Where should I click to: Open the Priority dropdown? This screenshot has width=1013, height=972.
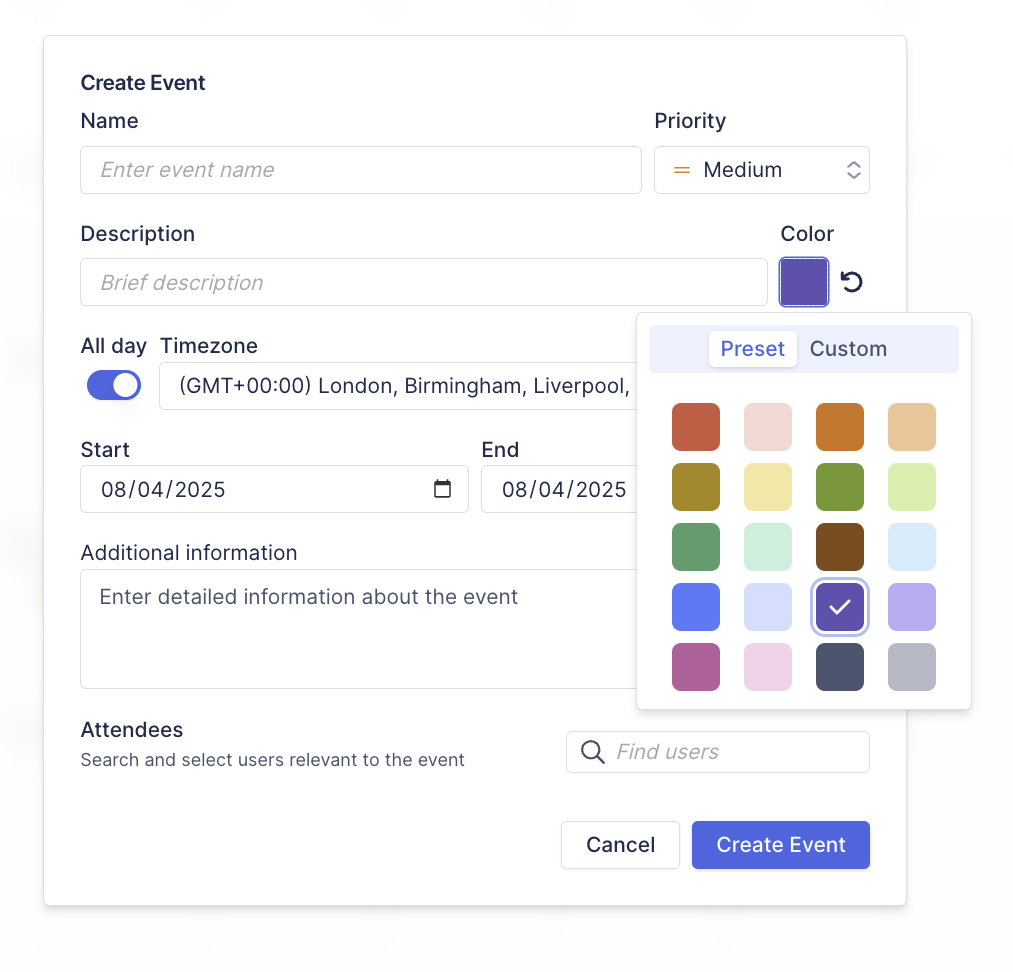[x=762, y=170]
